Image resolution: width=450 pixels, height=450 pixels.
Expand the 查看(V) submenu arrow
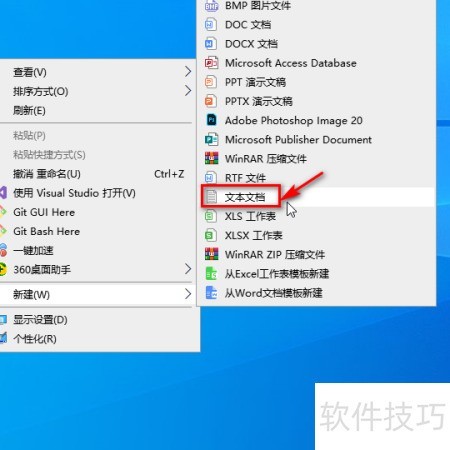click(188, 71)
